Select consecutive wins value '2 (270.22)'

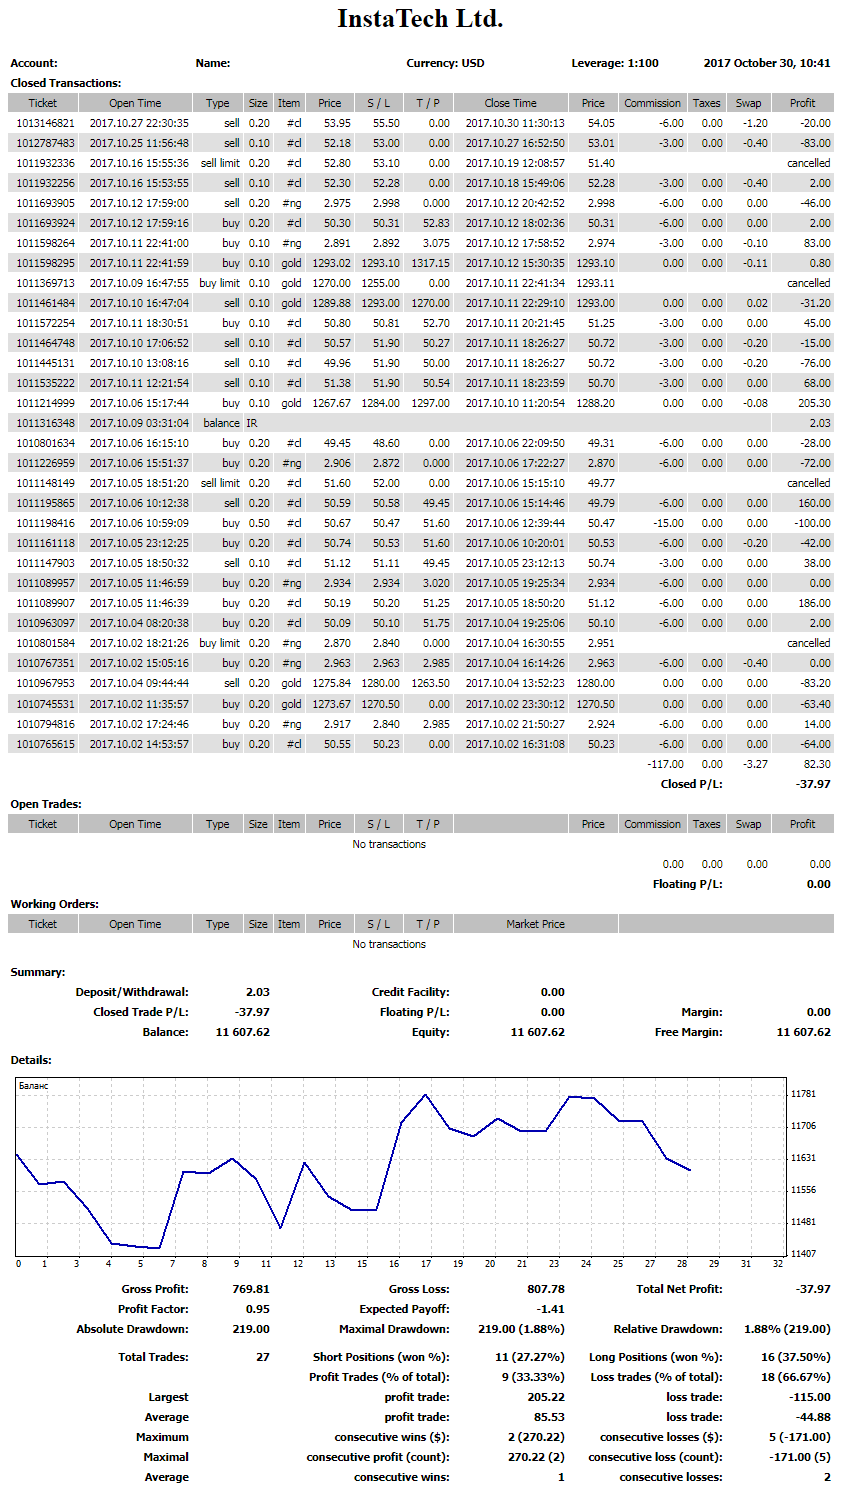tap(537, 1437)
